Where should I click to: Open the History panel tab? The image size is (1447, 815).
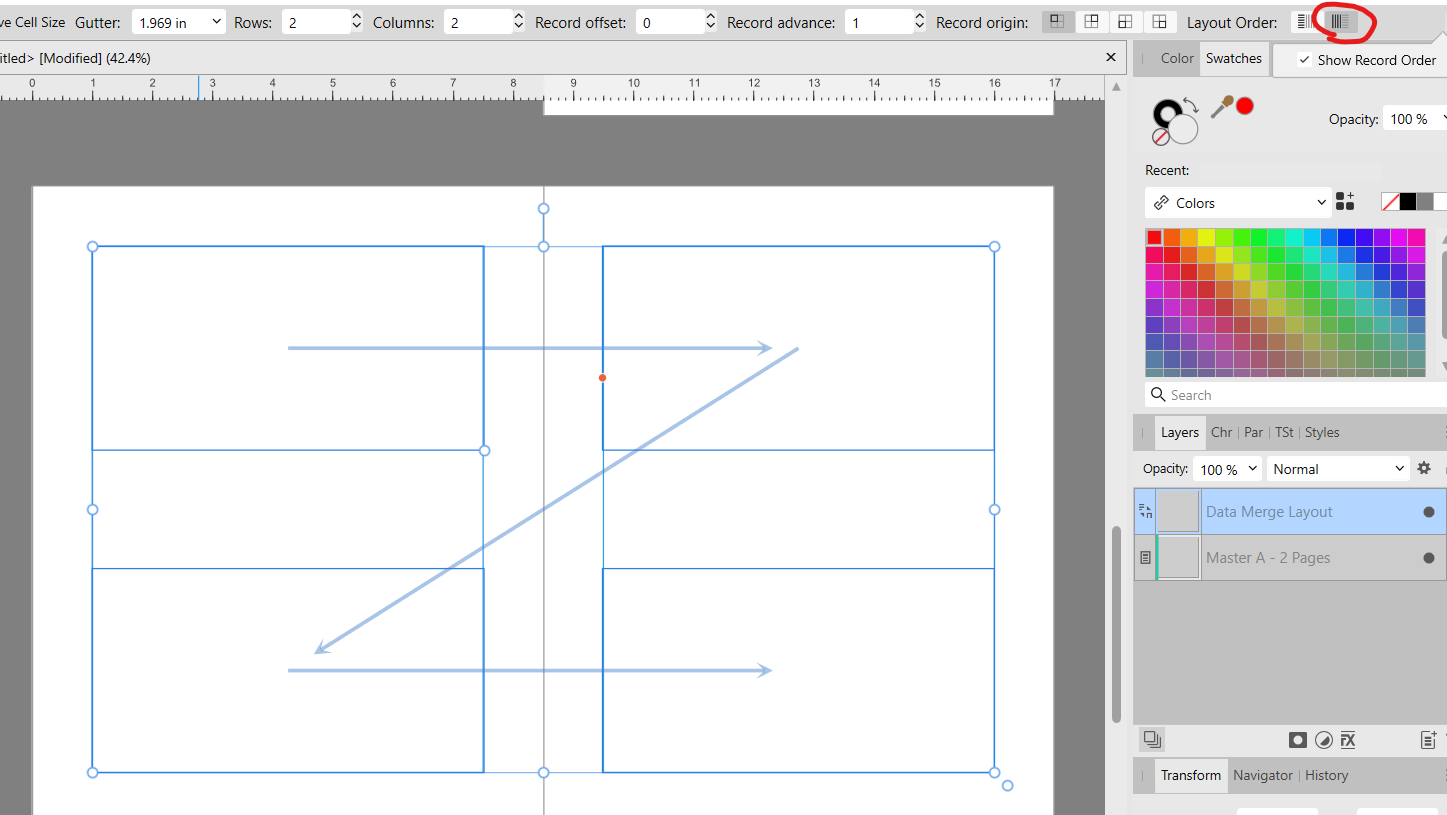point(1326,775)
